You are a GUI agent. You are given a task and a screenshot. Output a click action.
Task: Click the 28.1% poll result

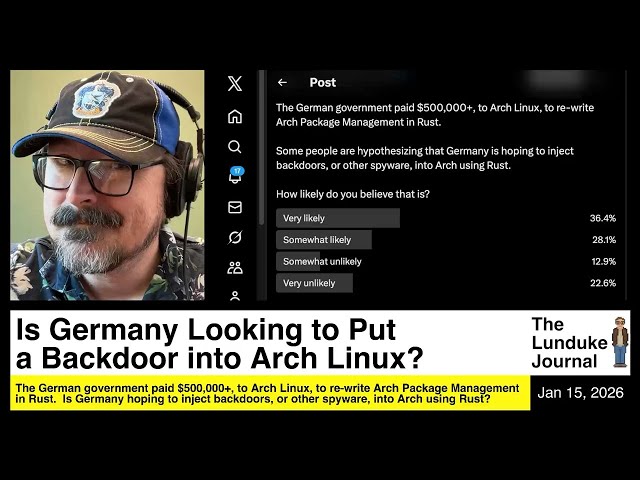coord(604,240)
